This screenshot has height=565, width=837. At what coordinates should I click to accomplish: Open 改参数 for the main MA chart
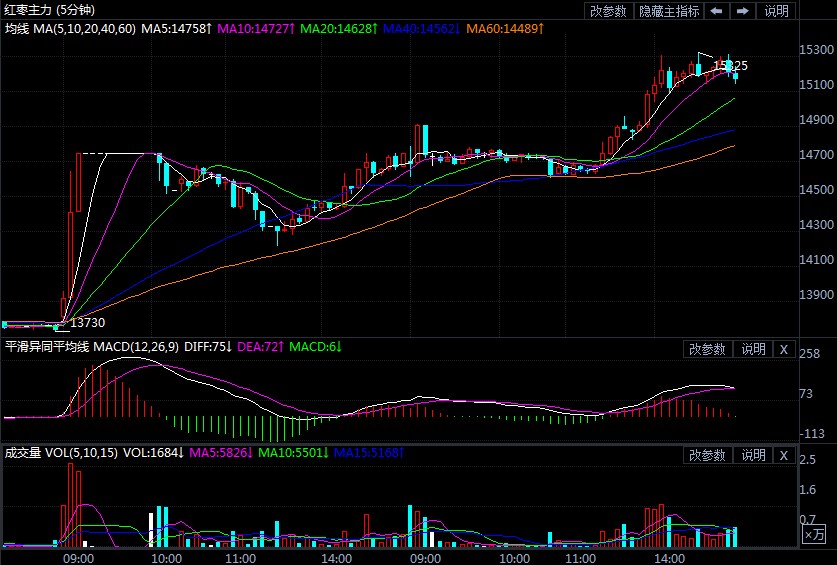608,11
